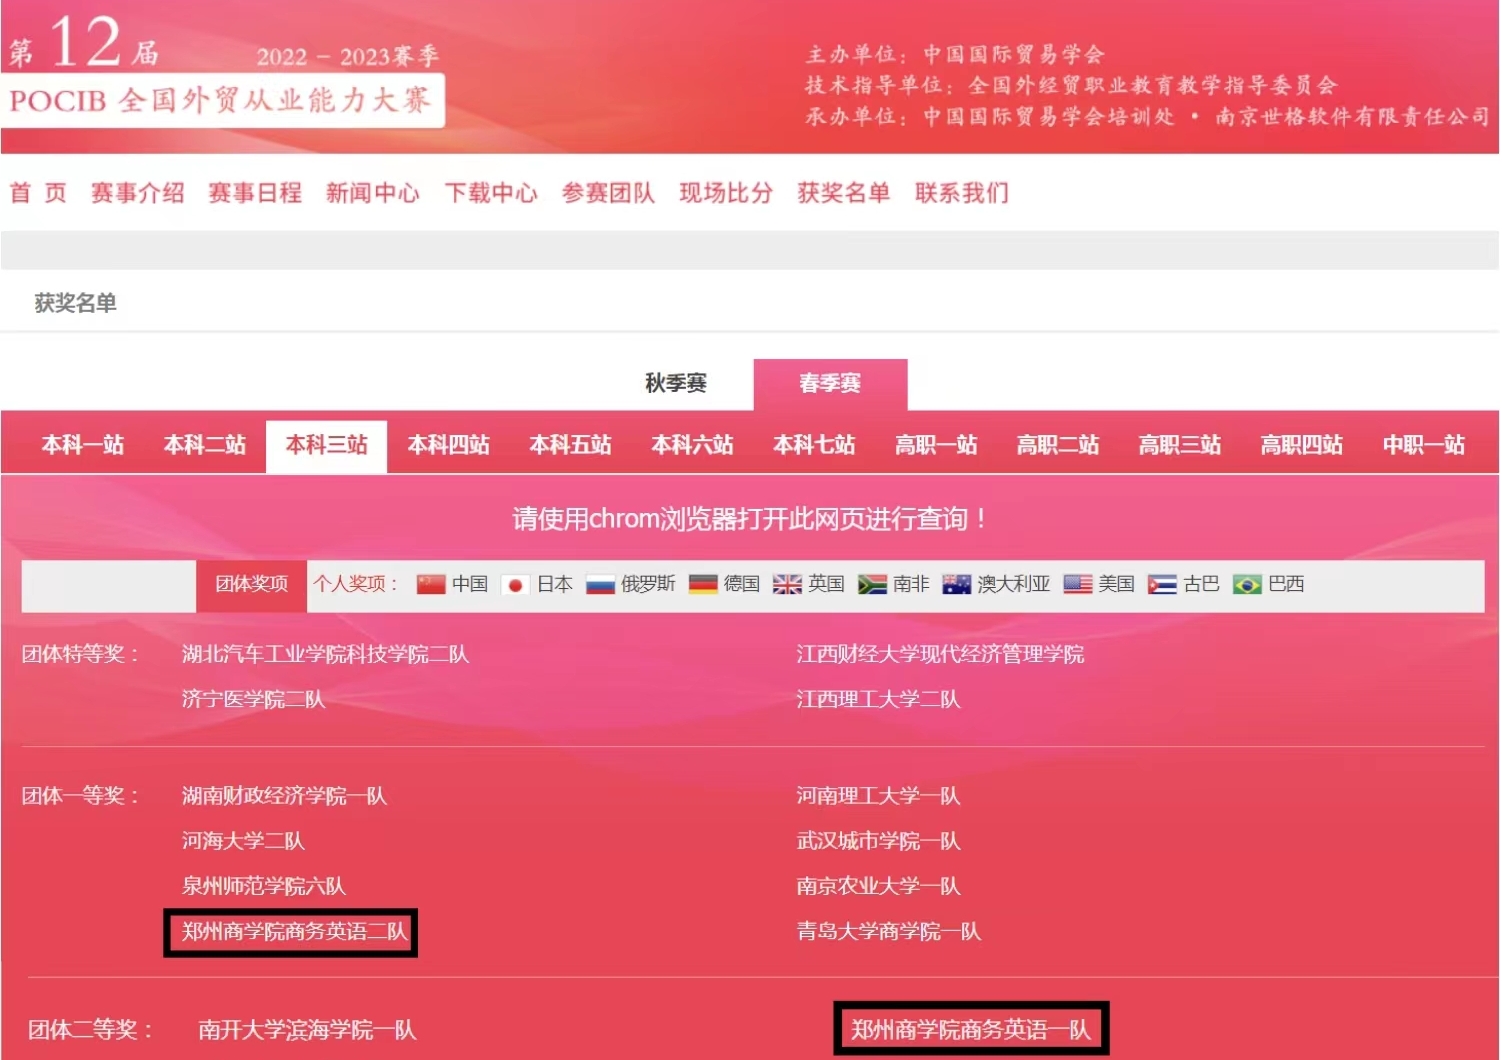Click the Australia flag icon
The width and height of the screenshot is (1502, 1060).
click(x=957, y=585)
